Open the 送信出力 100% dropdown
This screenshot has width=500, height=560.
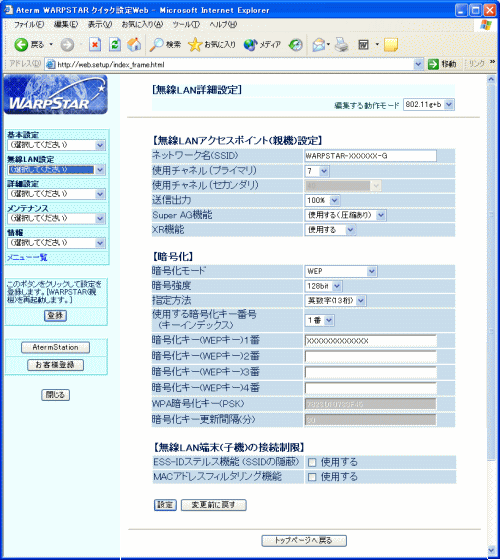click(x=322, y=200)
